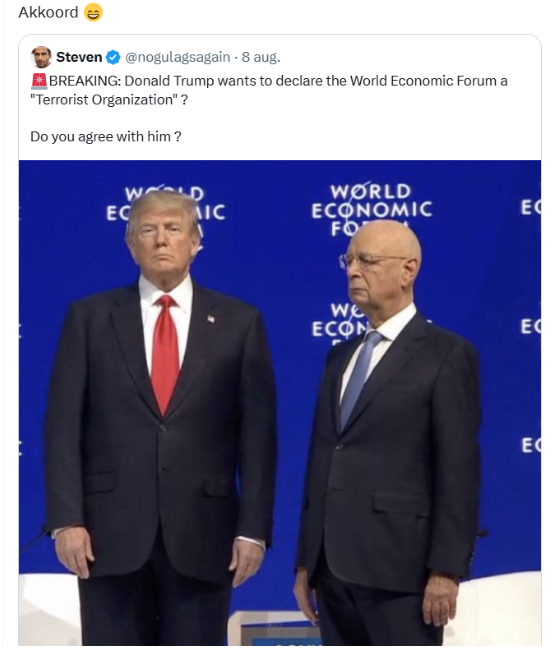The width and height of the screenshot is (552, 660).
Task: Click the quoted tweet card header area
Action: coord(280,57)
